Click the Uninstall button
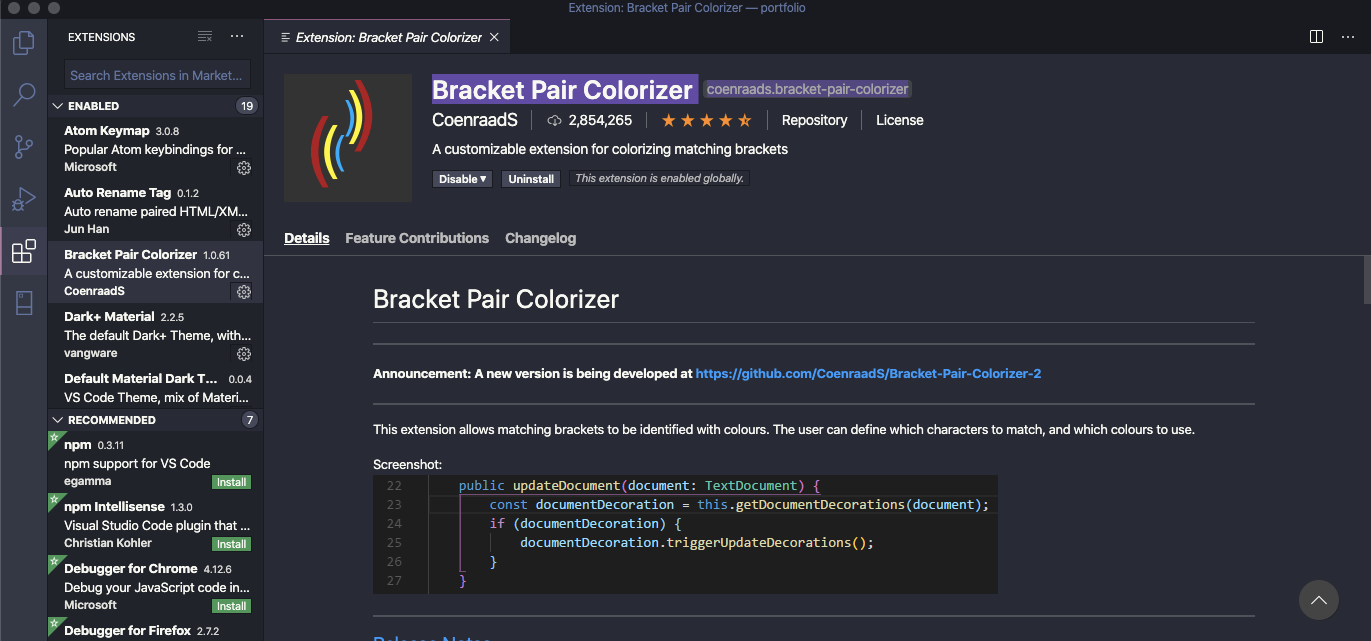Image resolution: width=1371 pixels, height=641 pixels. pos(530,178)
